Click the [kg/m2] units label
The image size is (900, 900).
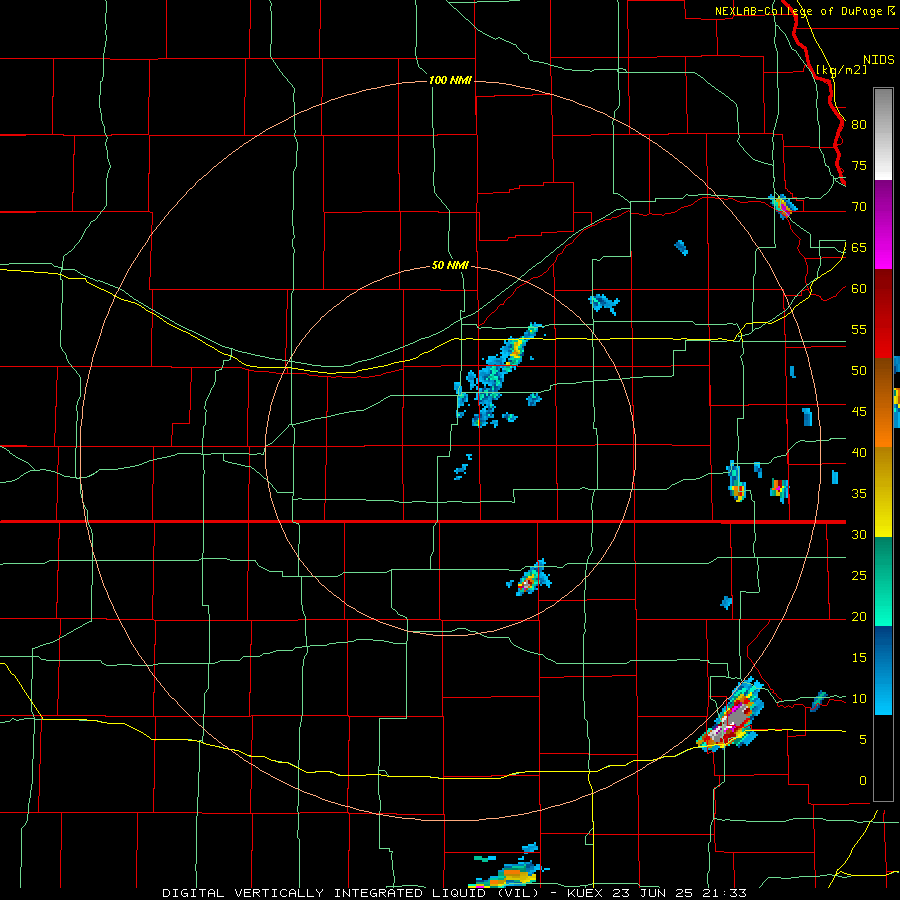(841, 70)
